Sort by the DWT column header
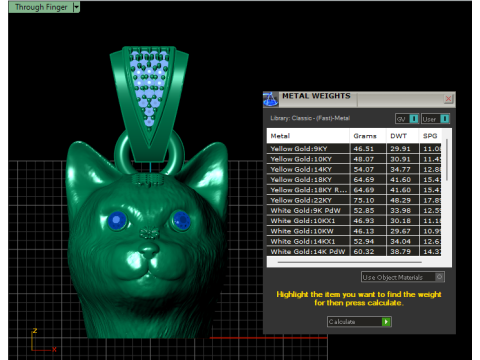This screenshot has width=480, height=360. point(402,136)
